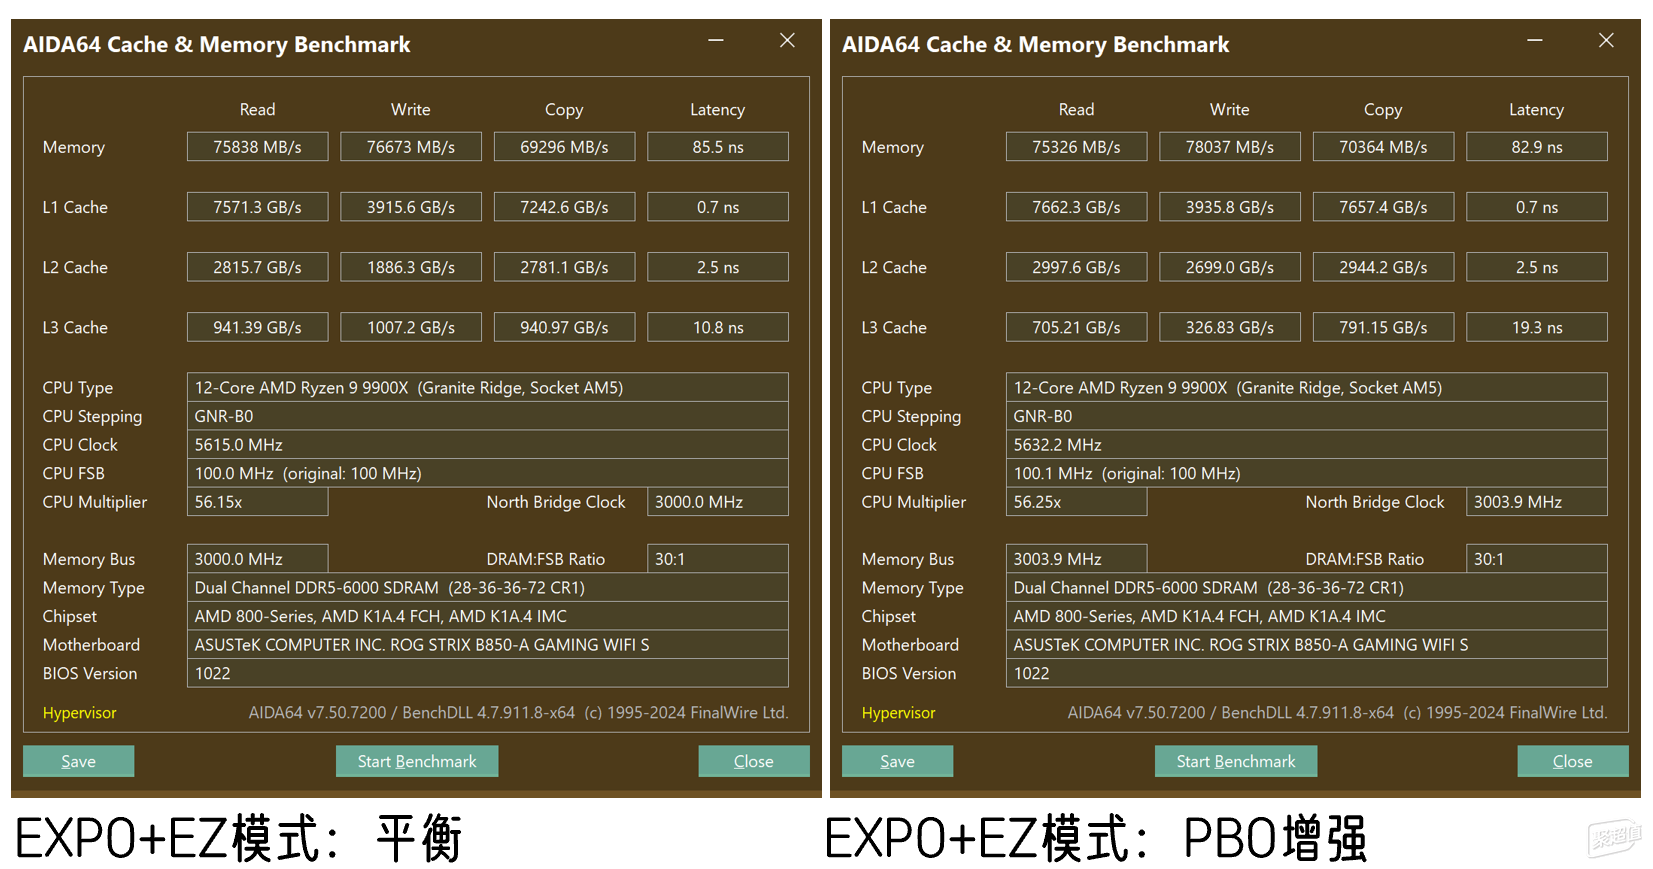Image resolution: width=1653 pixels, height=869 pixels.
Task: Click Chipset AMD 800-Series field in right window
Action: click(x=1306, y=617)
